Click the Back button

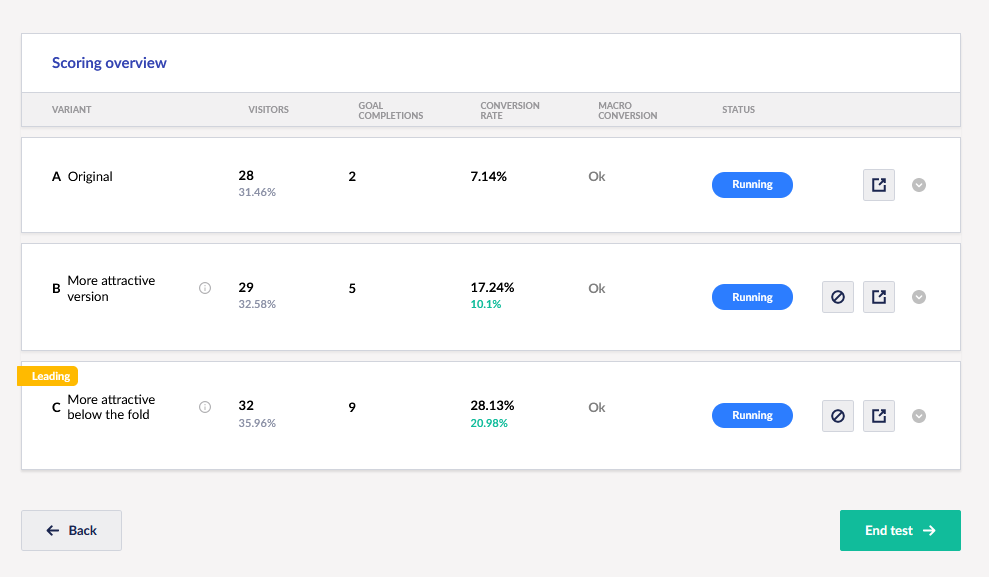click(x=71, y=530)
